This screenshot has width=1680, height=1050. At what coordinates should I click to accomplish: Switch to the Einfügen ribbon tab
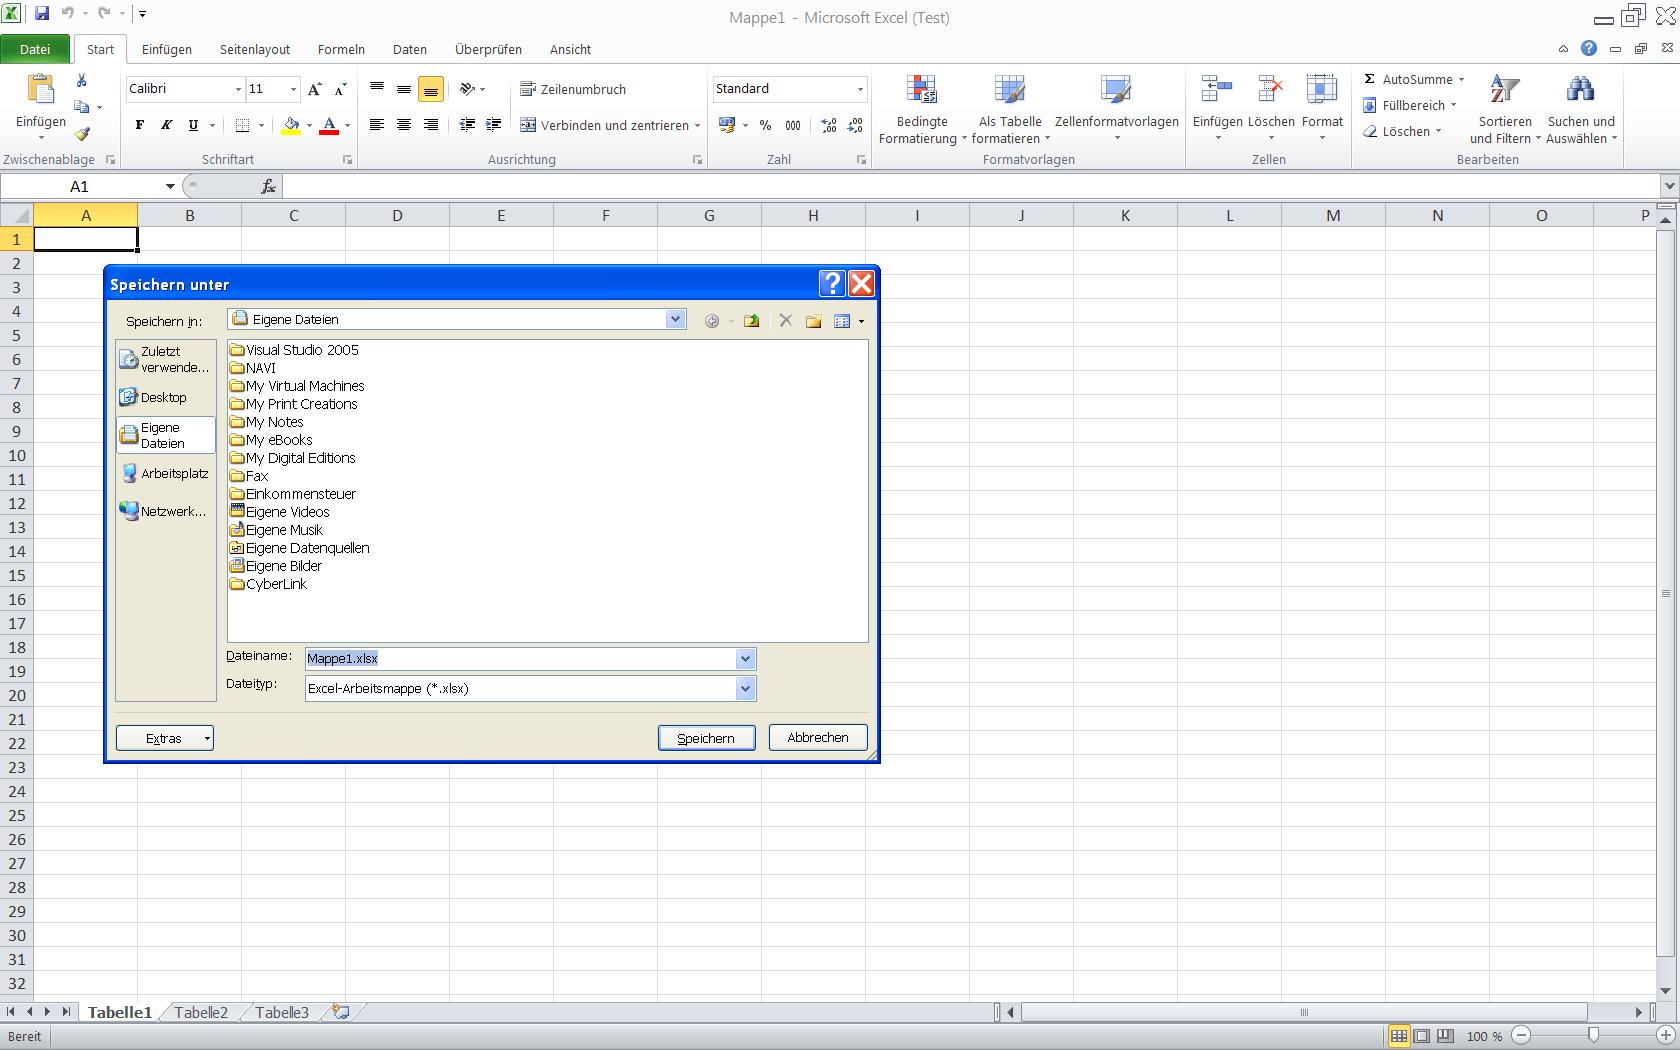(167, 49)
